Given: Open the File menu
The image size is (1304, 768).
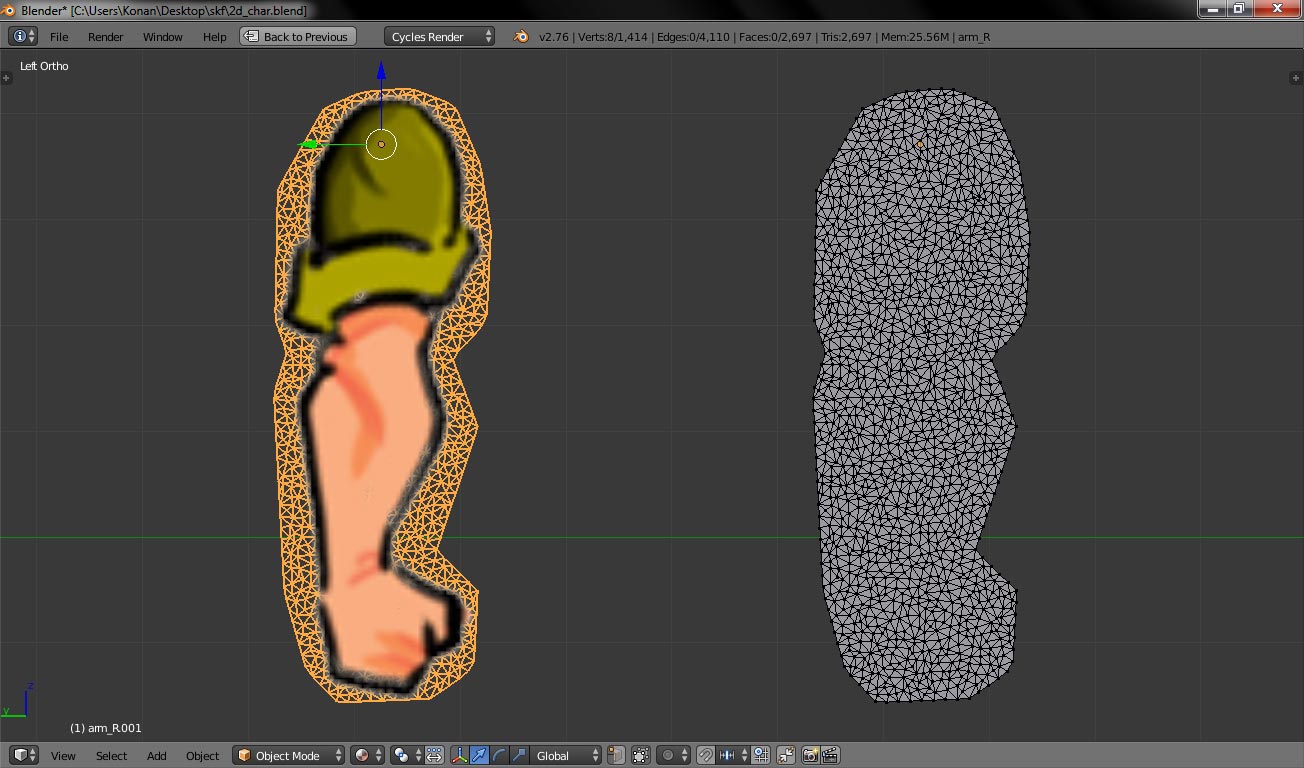Looking at the screenshot, I should 59,36.
